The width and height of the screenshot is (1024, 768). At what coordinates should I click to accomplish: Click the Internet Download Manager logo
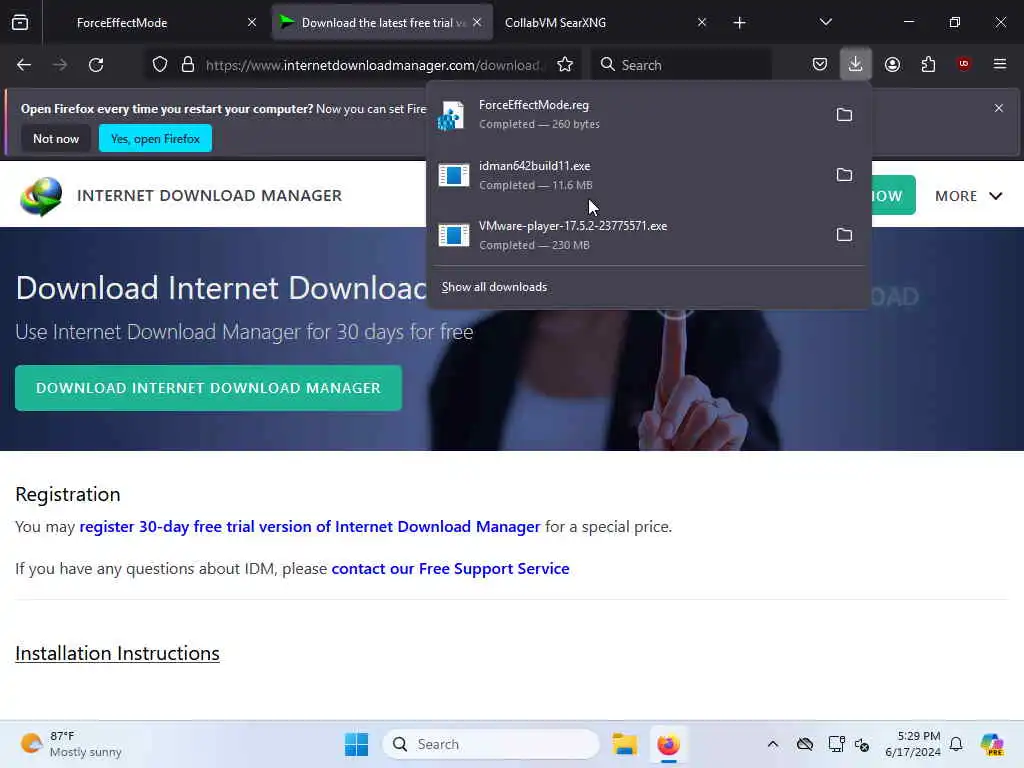point(41,196)
